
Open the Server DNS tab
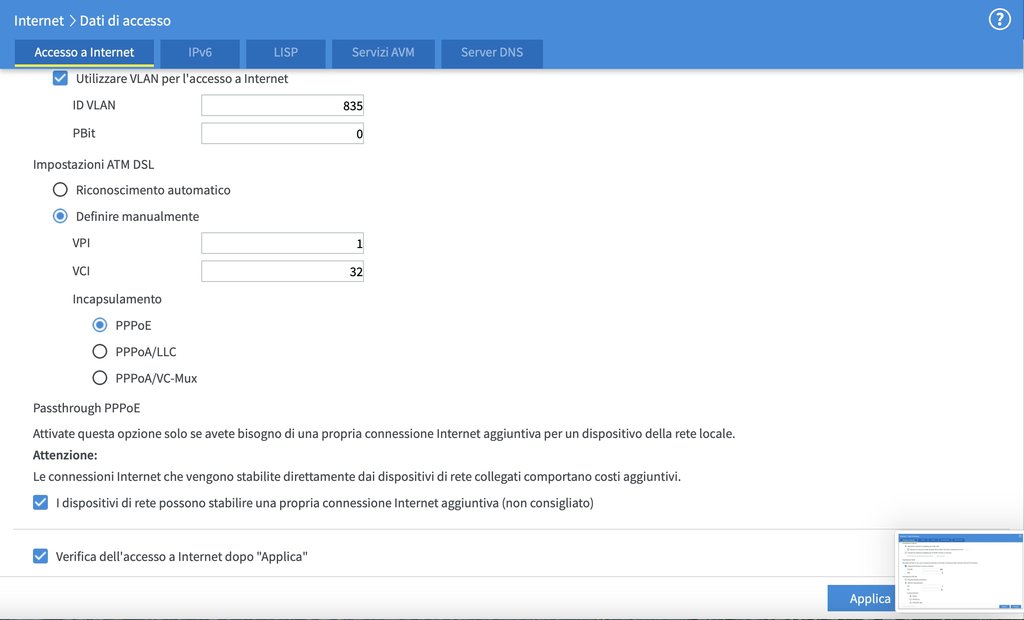492,53
